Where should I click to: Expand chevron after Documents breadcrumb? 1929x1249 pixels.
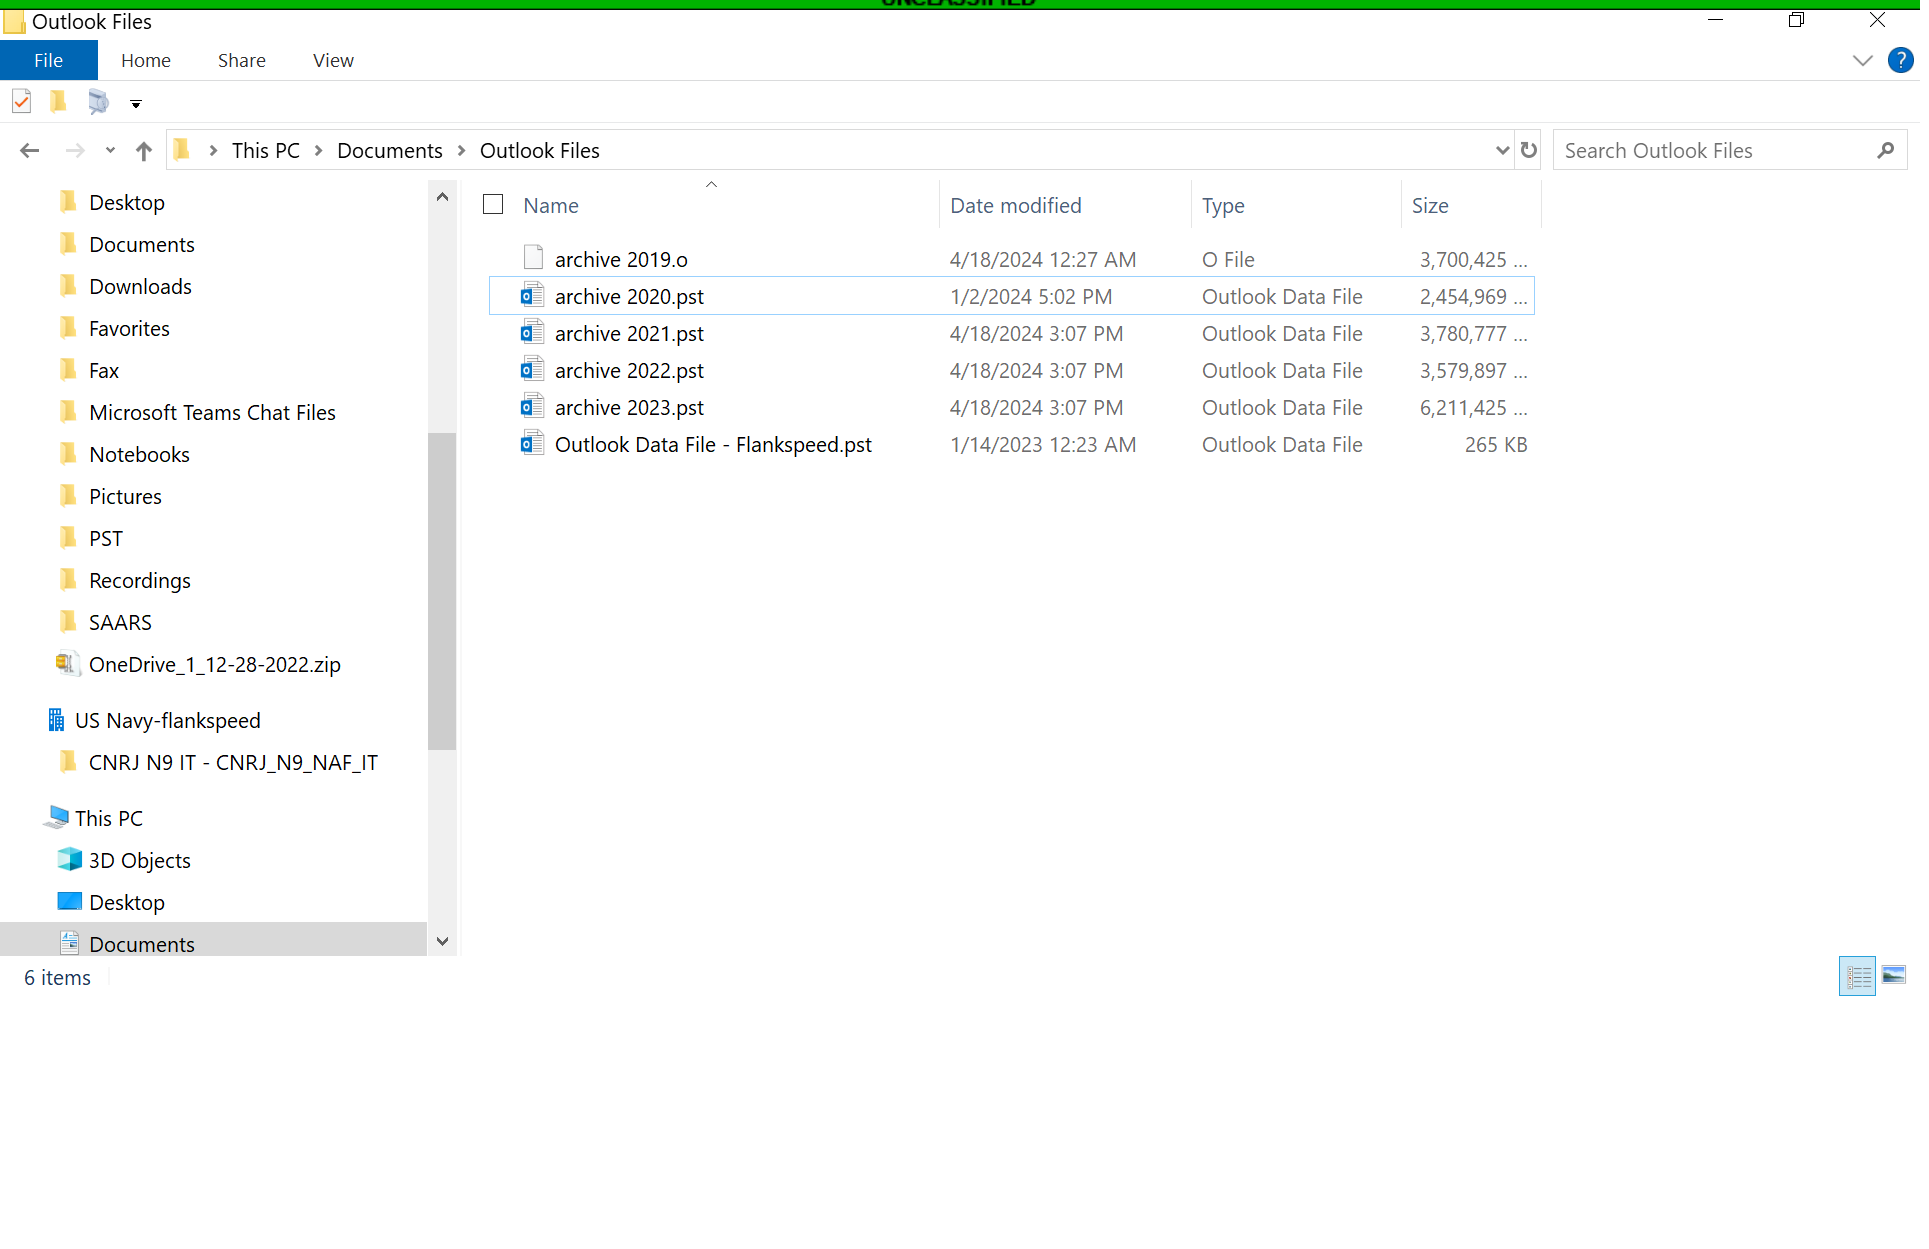tap(463, 151)
